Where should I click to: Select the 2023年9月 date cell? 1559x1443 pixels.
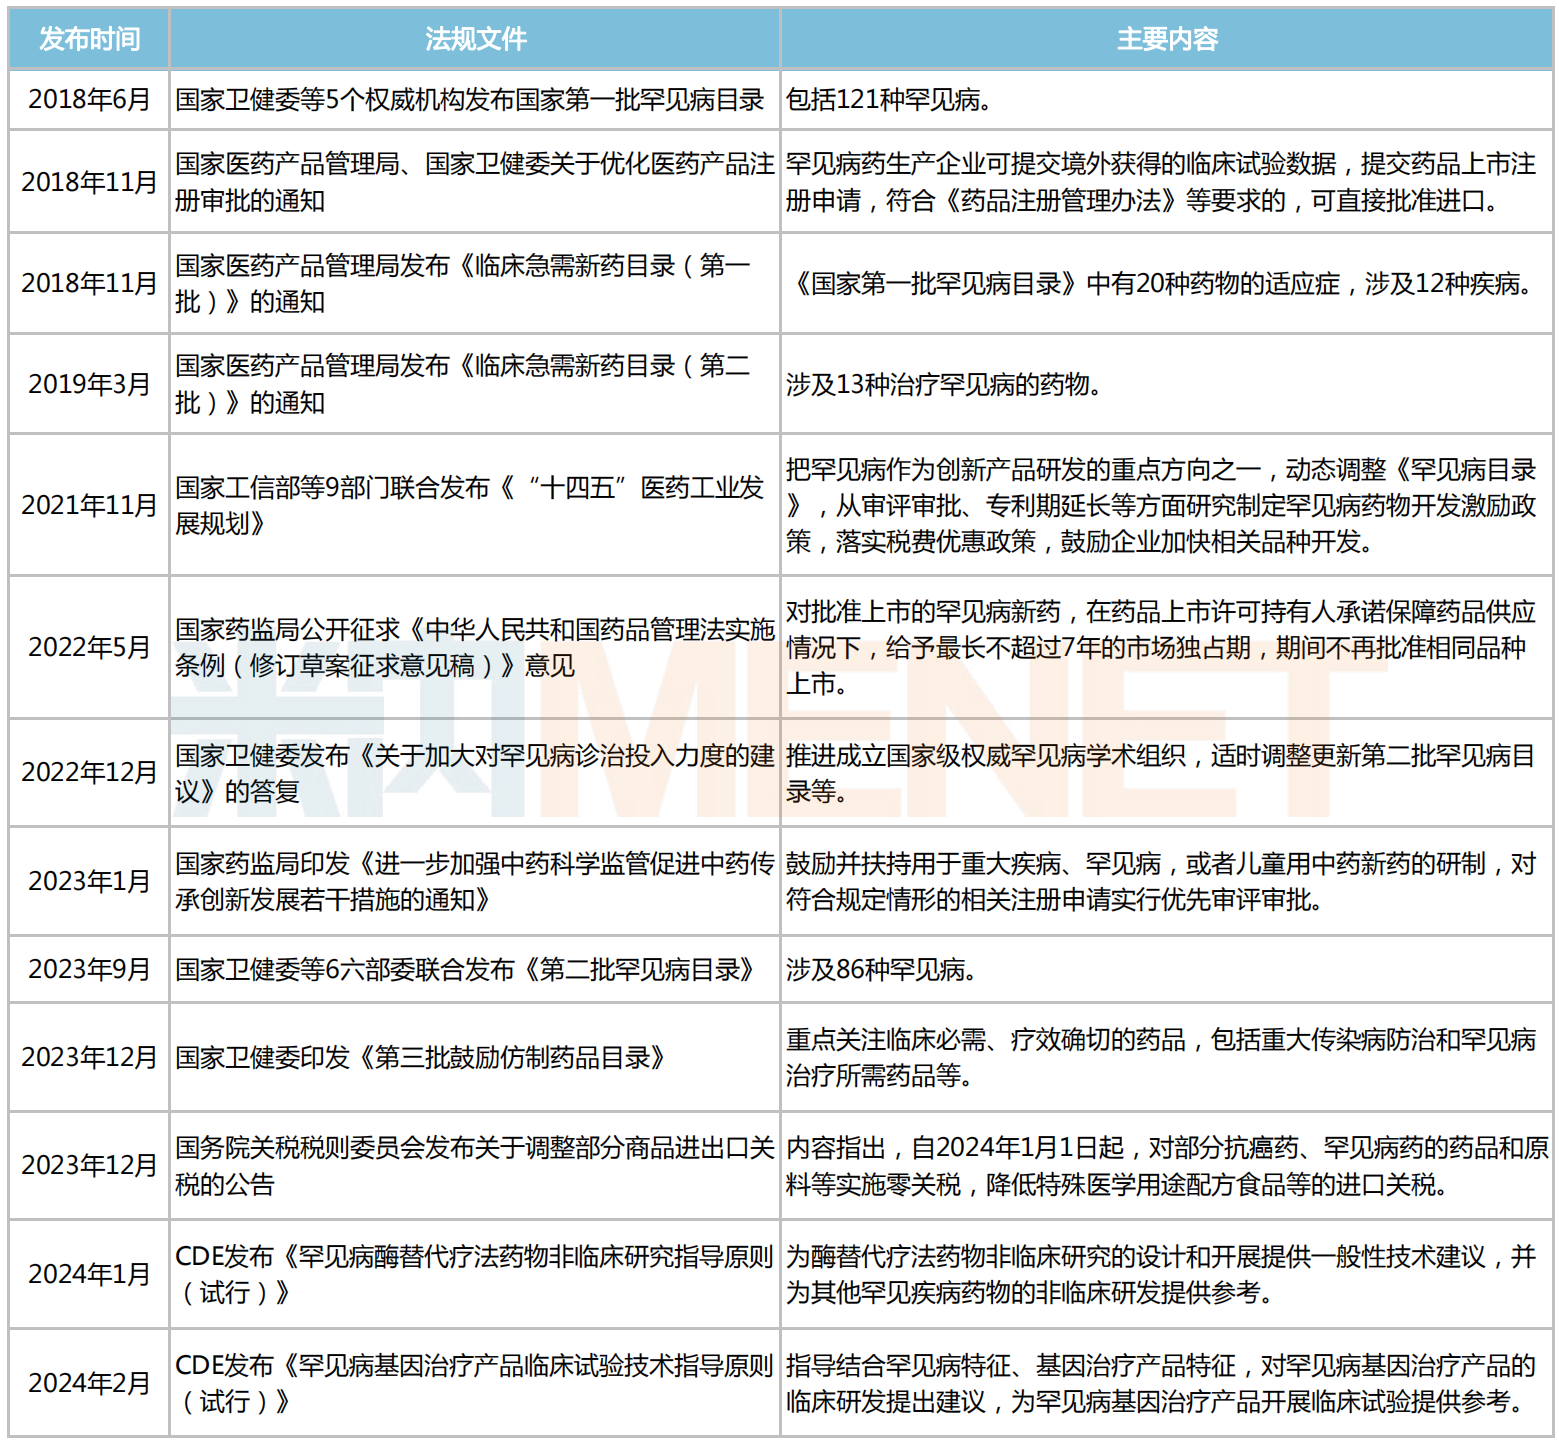(x=89, y=970)
